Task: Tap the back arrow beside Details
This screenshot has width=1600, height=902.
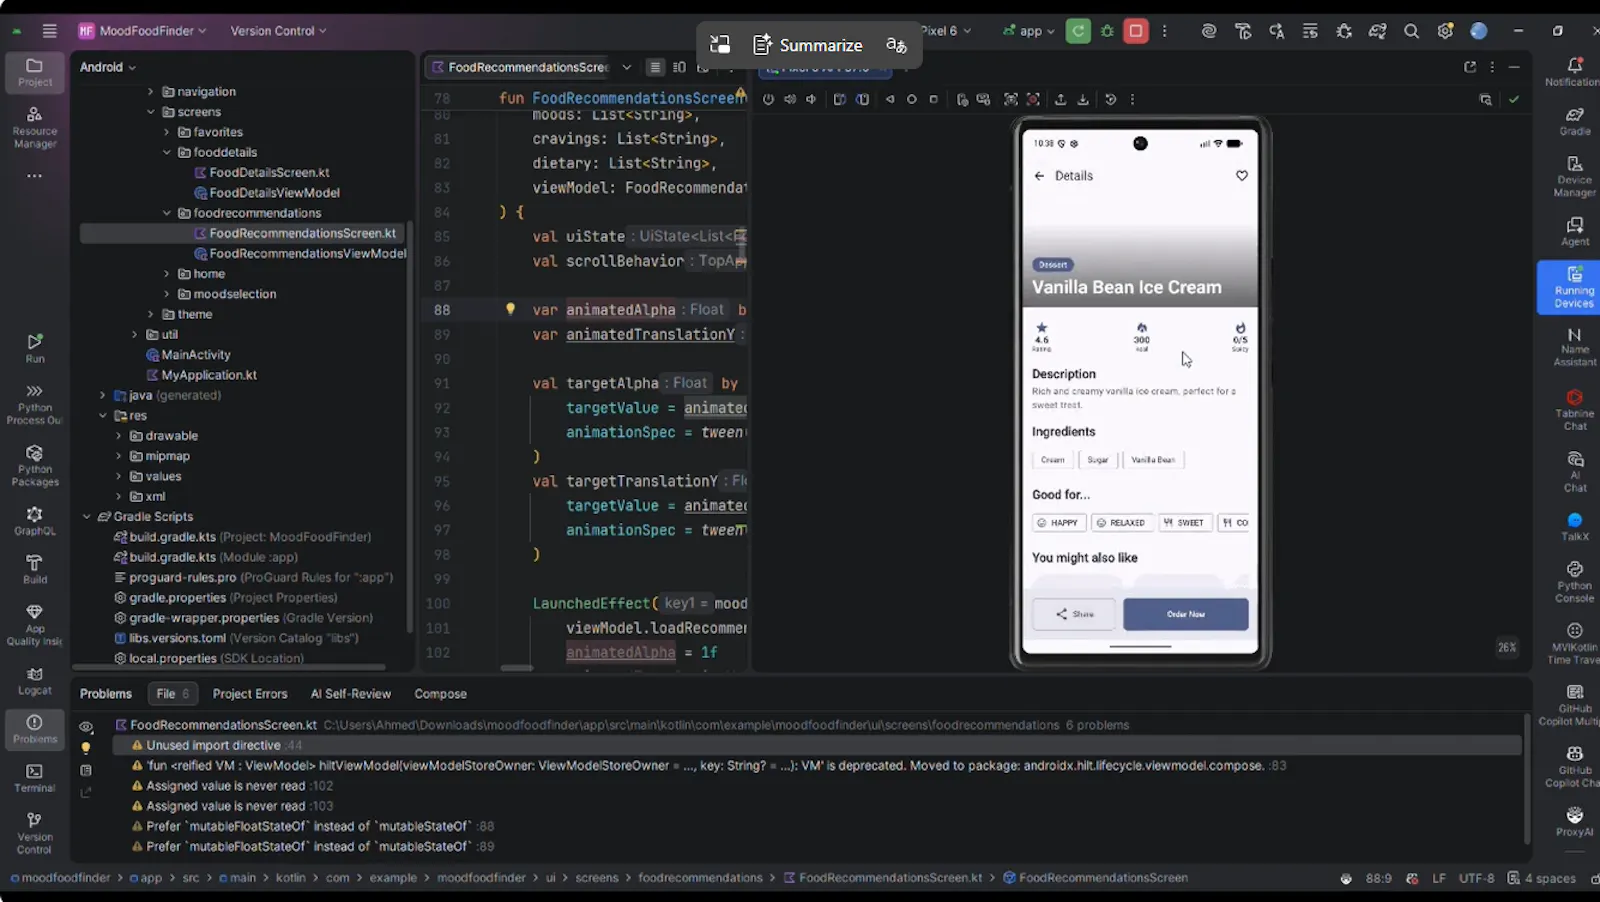Action: pos(1039,175)
